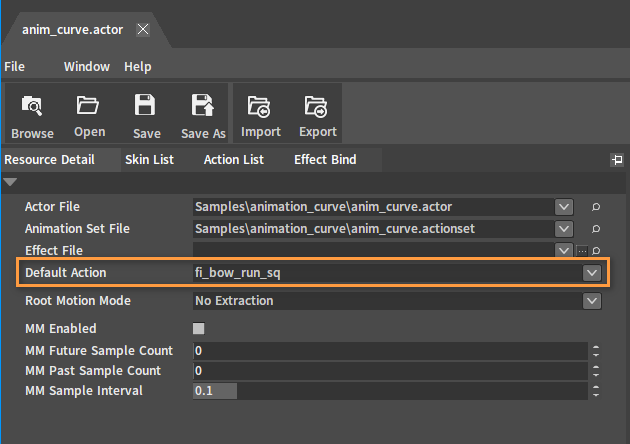
Task: Switch to the Skin List tab
Action: (149, 160)
